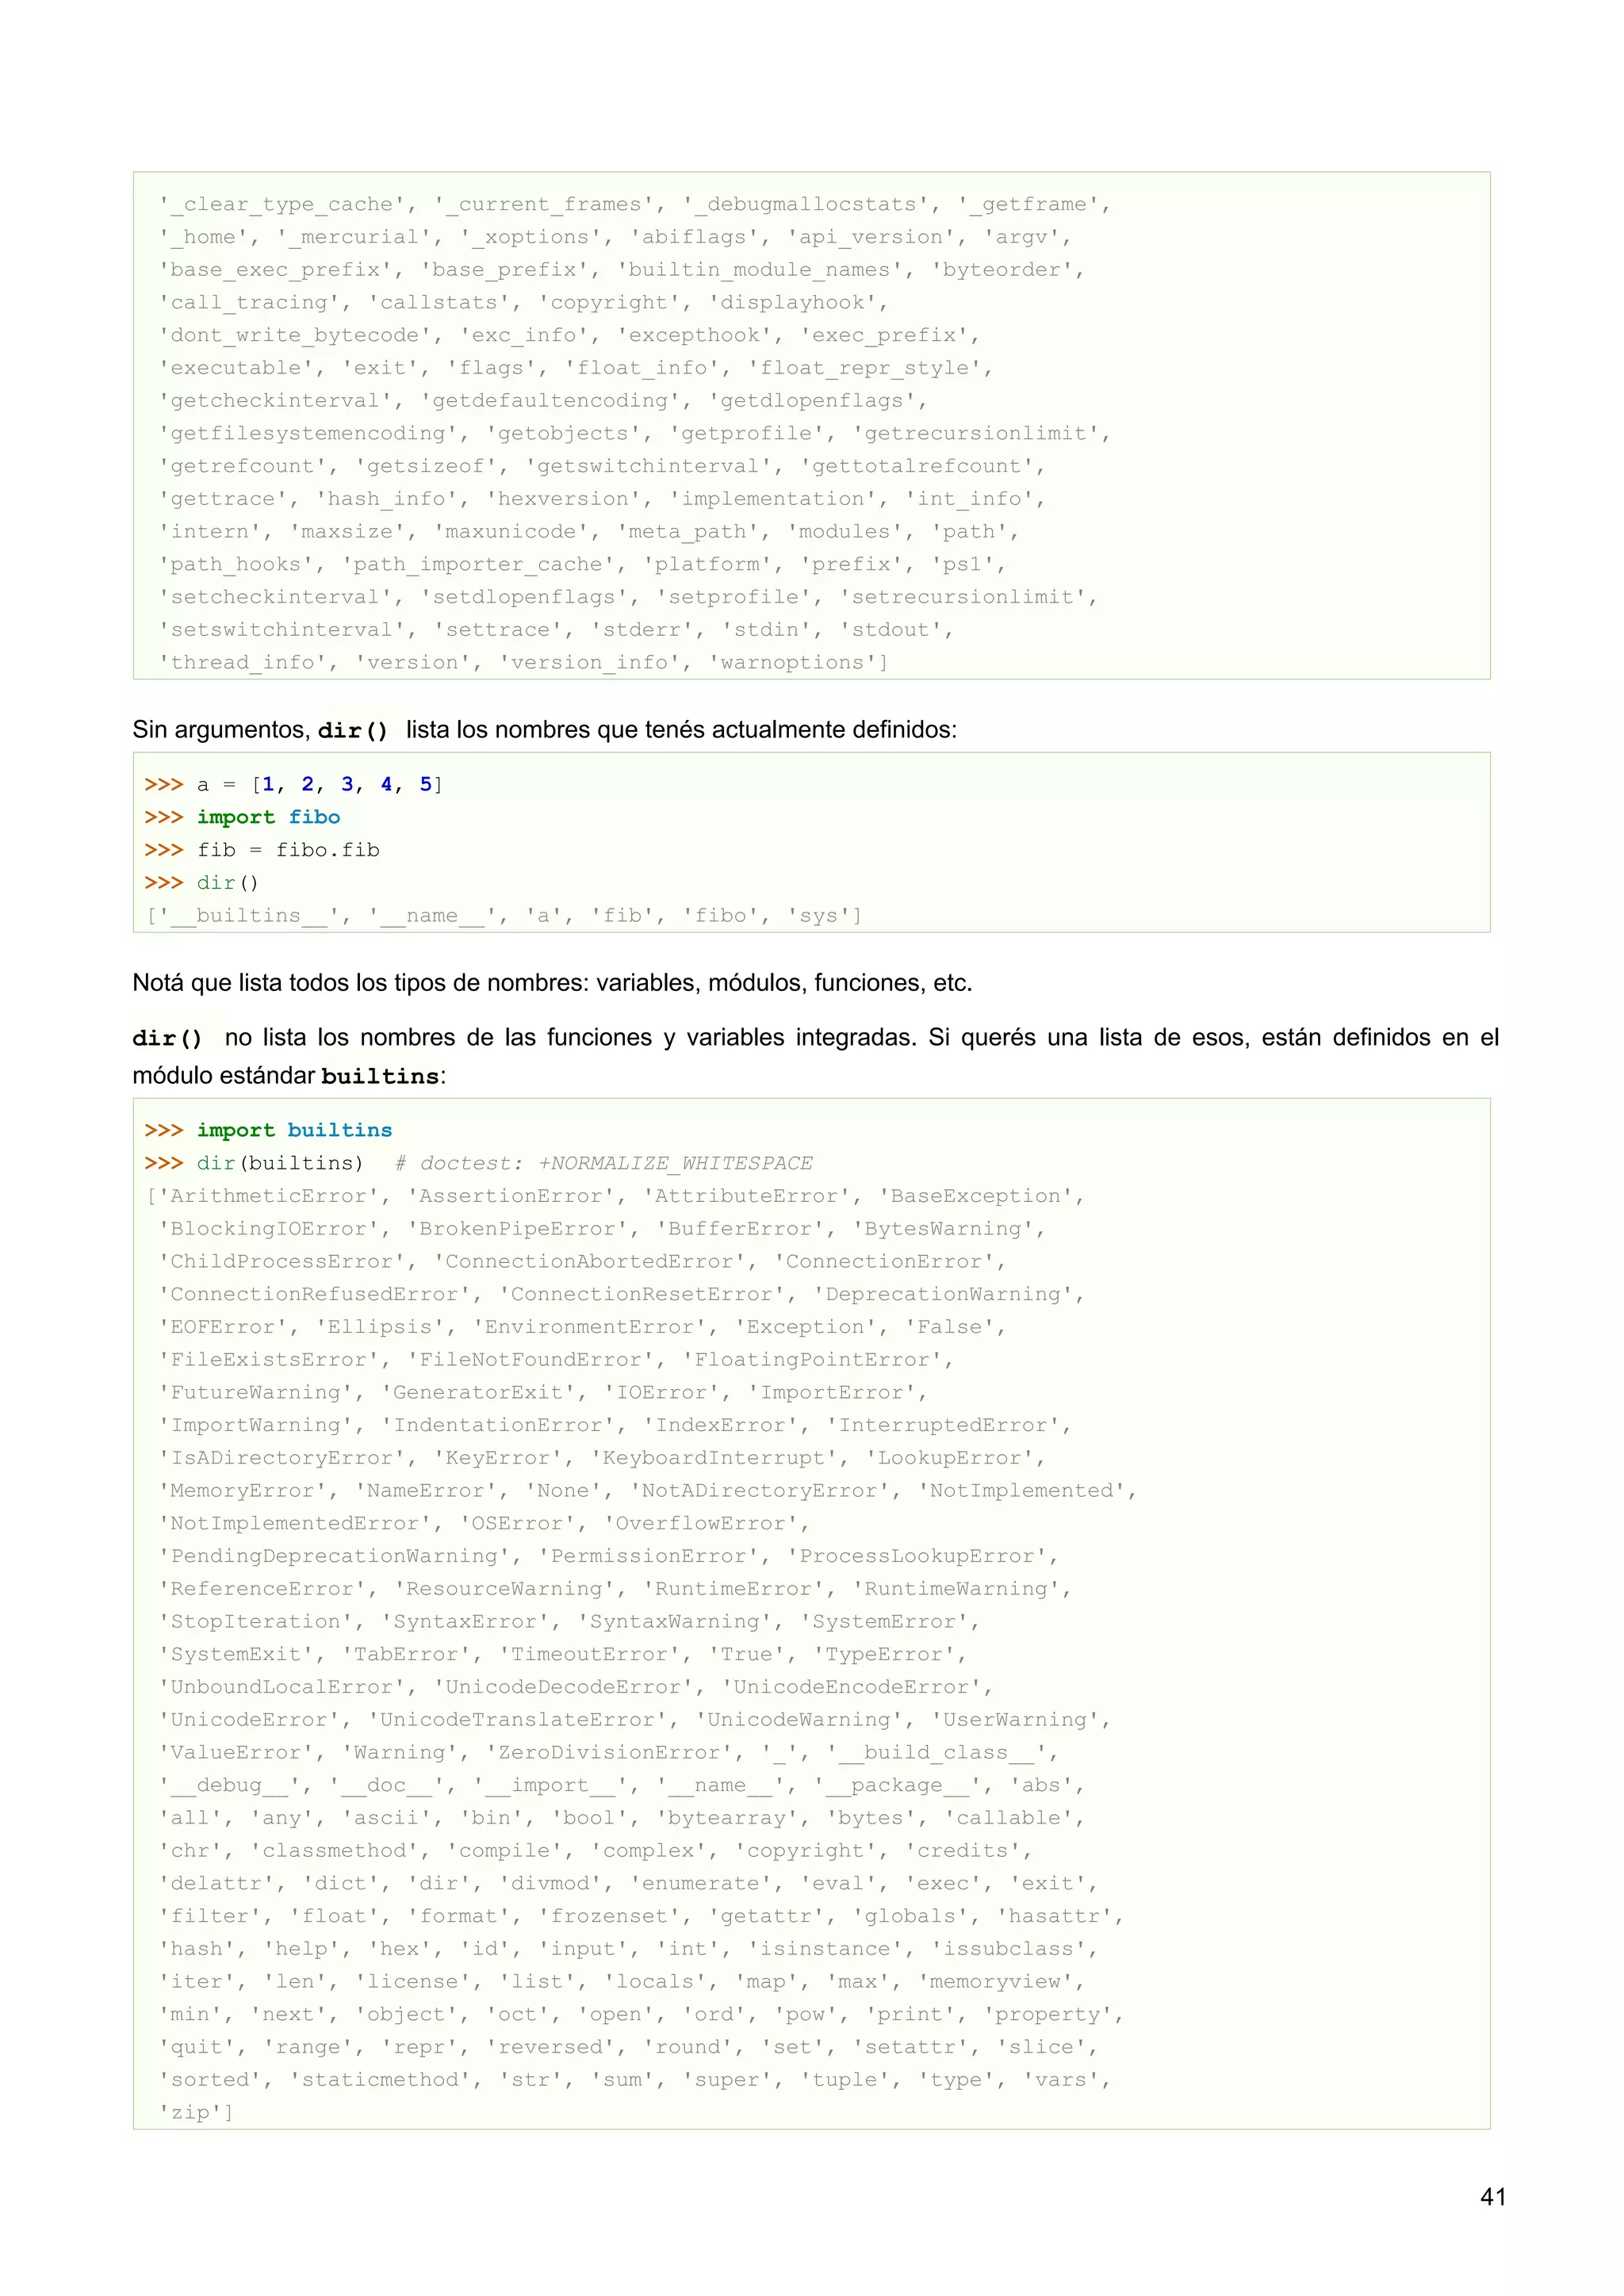Image resolution: width=1624 pixels, height=2296 pixels.
Task: Click 'PendingDeprecationWarning' in the list
Action: point(334,1556)
